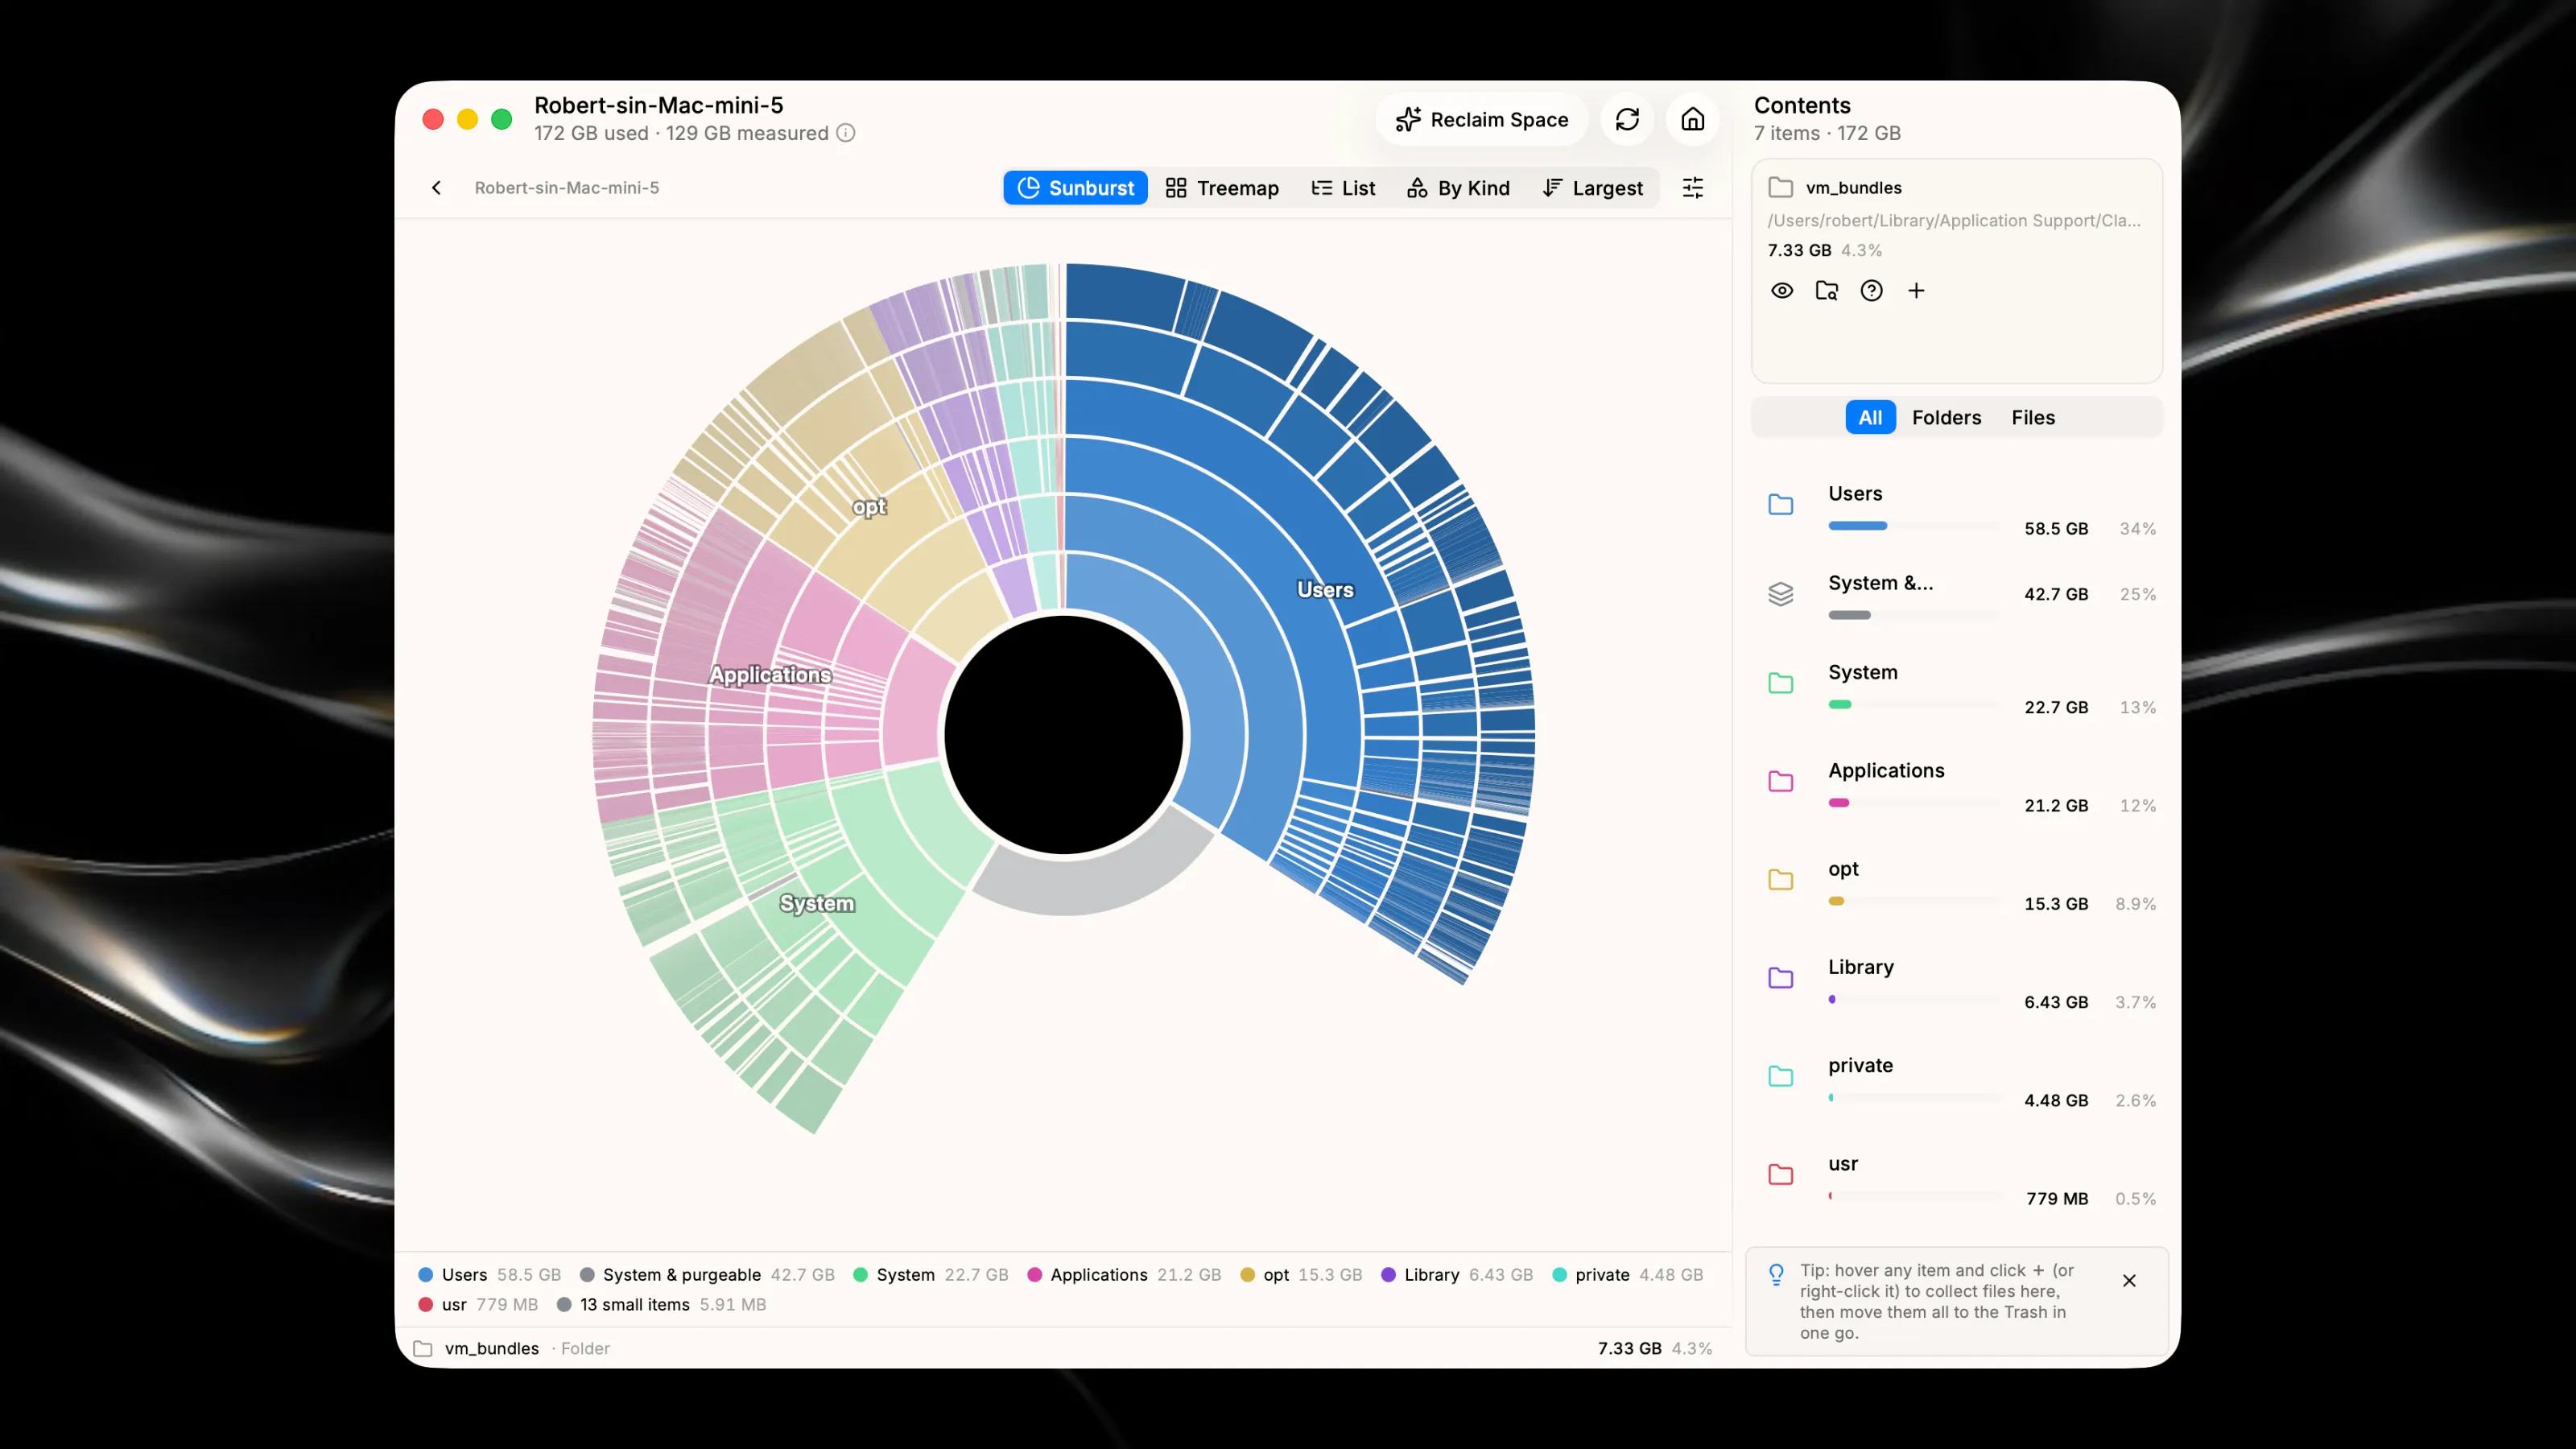Open the view settings sliders icon
2576x1449 pixels.
pos(1692,188)
